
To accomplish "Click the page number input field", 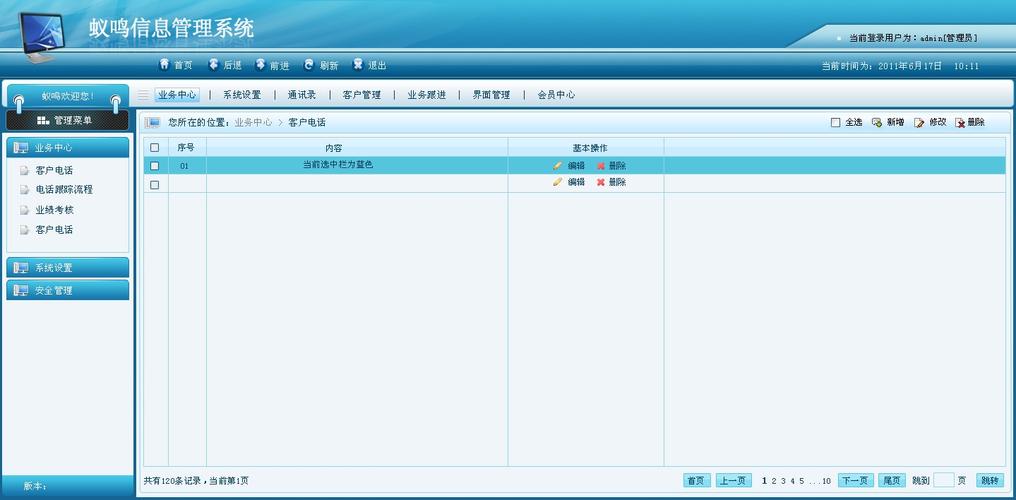I will coord(943,481).
